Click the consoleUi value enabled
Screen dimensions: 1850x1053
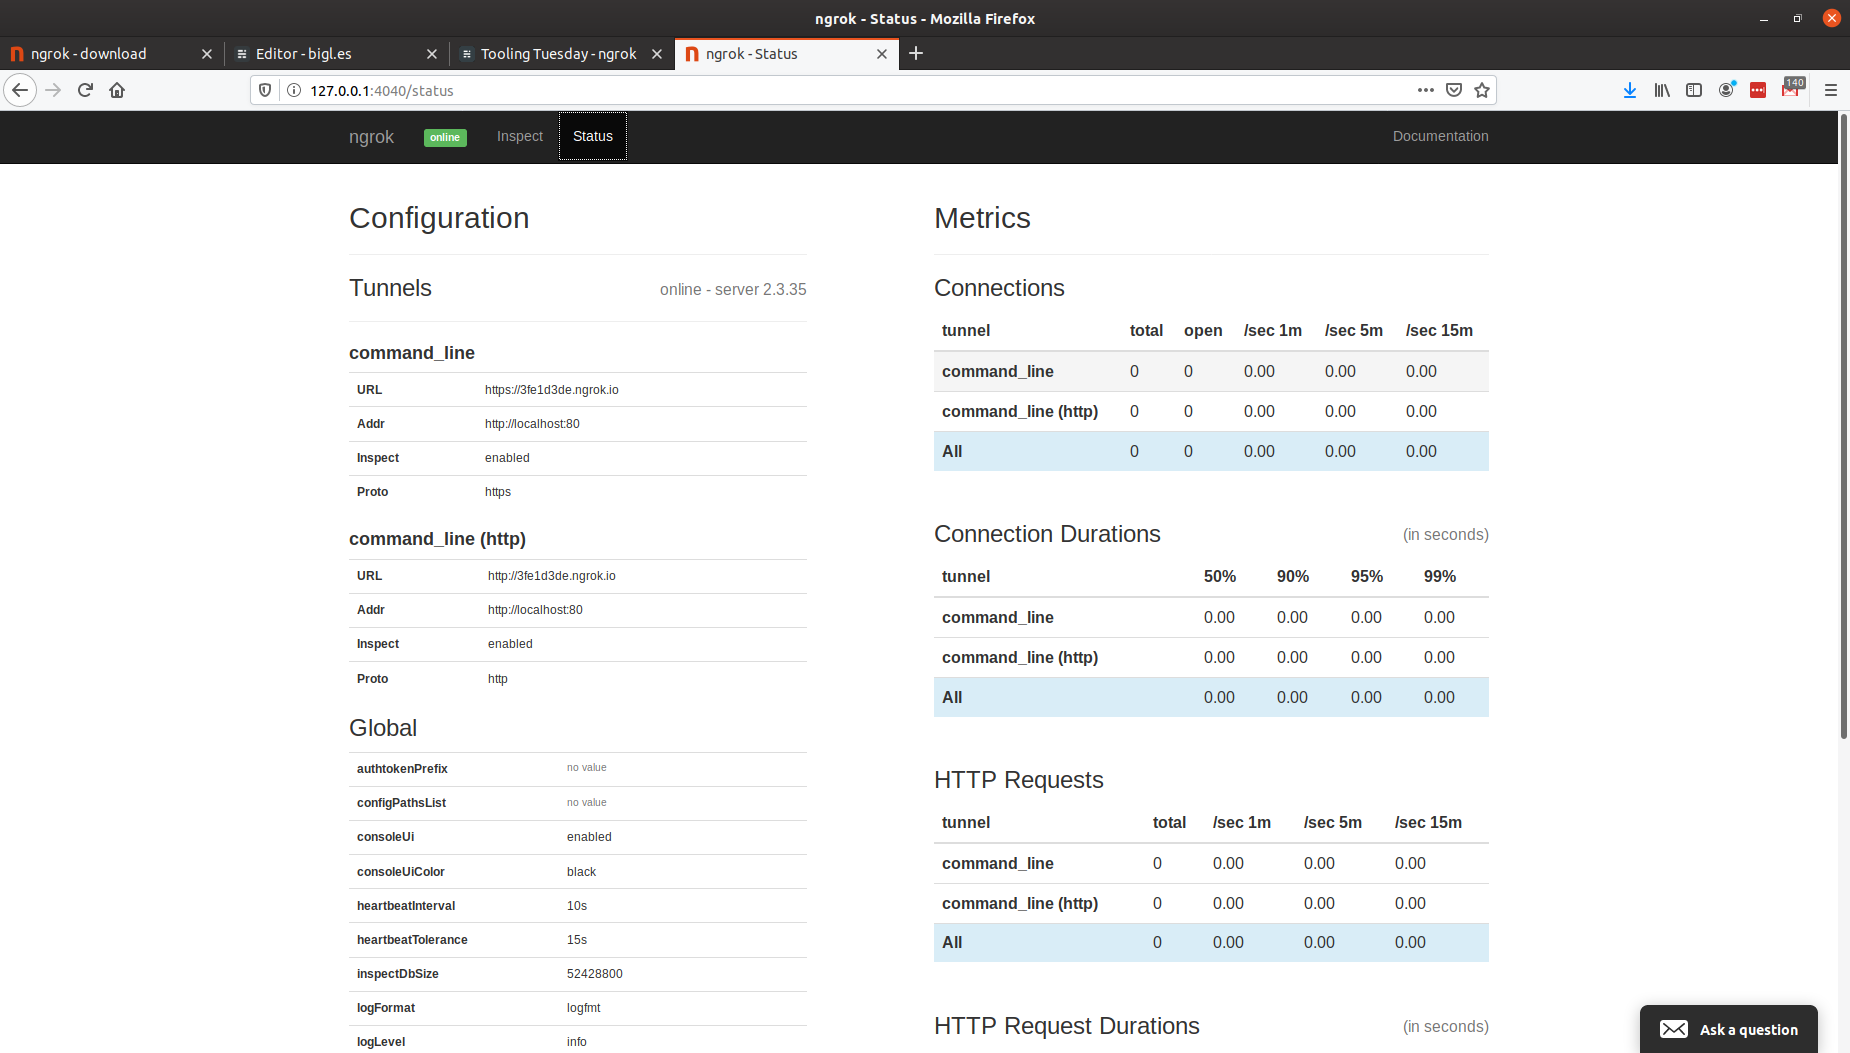(589, 837)
